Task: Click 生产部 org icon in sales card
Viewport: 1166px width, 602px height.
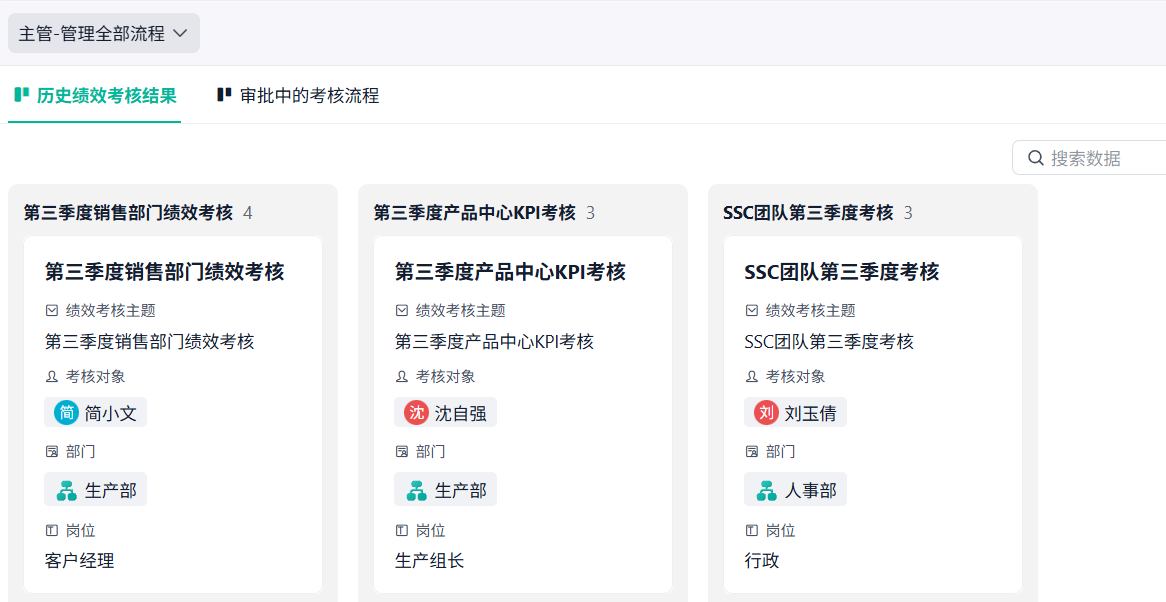Action: (67, 490)
